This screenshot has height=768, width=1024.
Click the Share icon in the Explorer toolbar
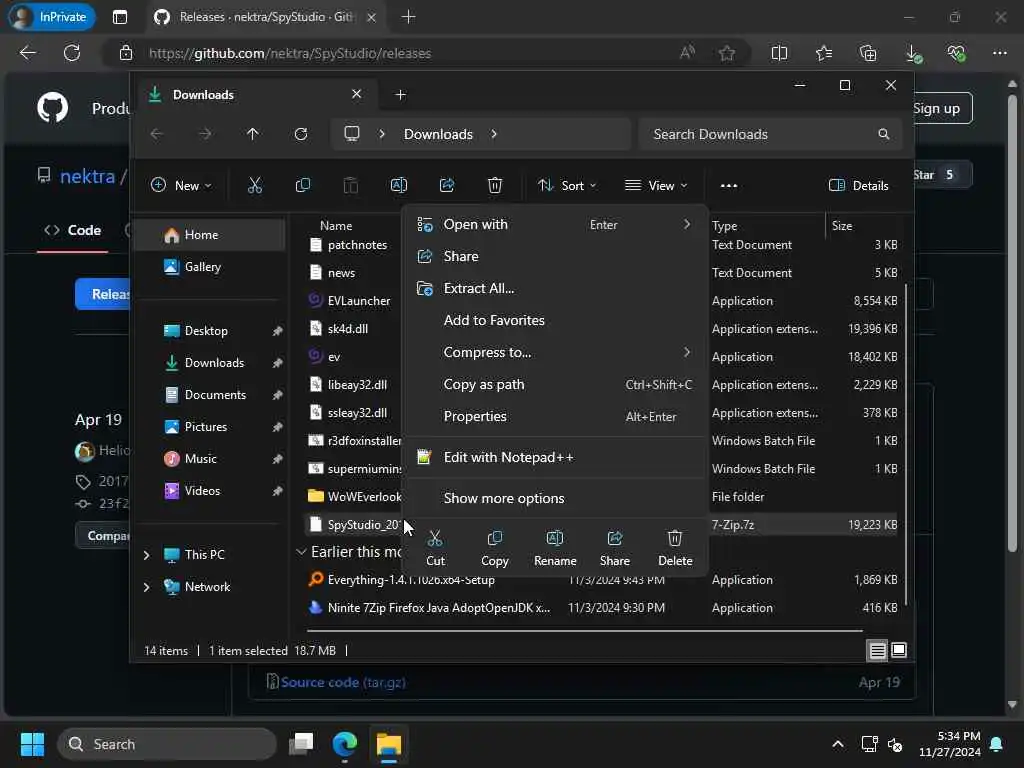pyautogui.click(x=447, y=185)
